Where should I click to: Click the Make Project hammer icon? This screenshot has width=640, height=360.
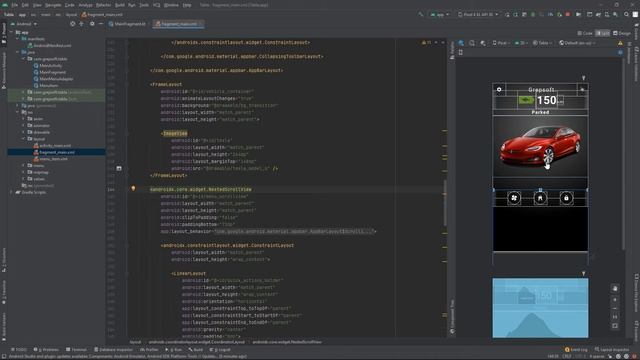click(x=420, y=14)
